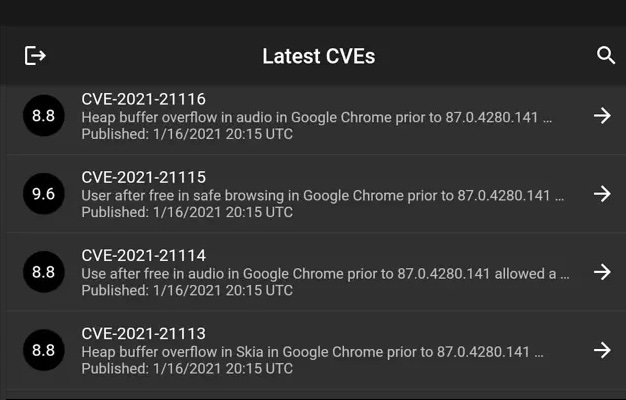The width and height of the screenshot is (626, 400).
Task: Select the CVE-2021-21114 title
Action: (x=143, y=255)
